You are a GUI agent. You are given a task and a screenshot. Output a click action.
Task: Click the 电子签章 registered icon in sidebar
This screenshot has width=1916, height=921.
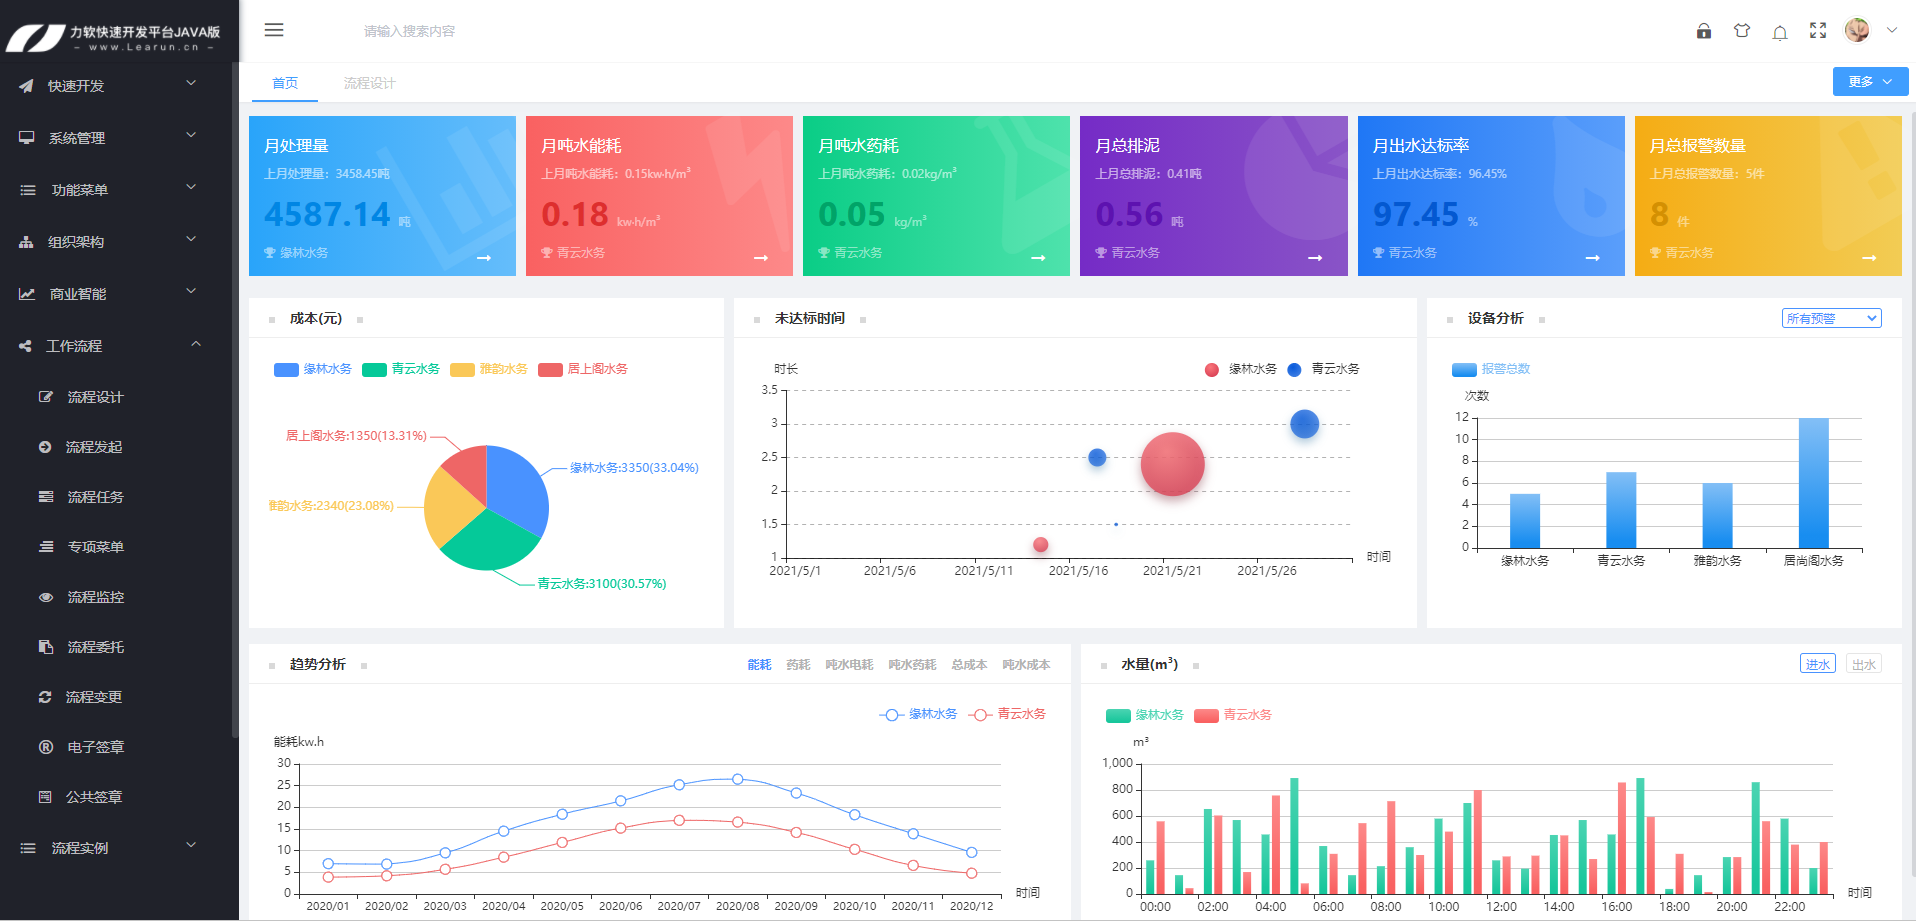click(45, 747)
